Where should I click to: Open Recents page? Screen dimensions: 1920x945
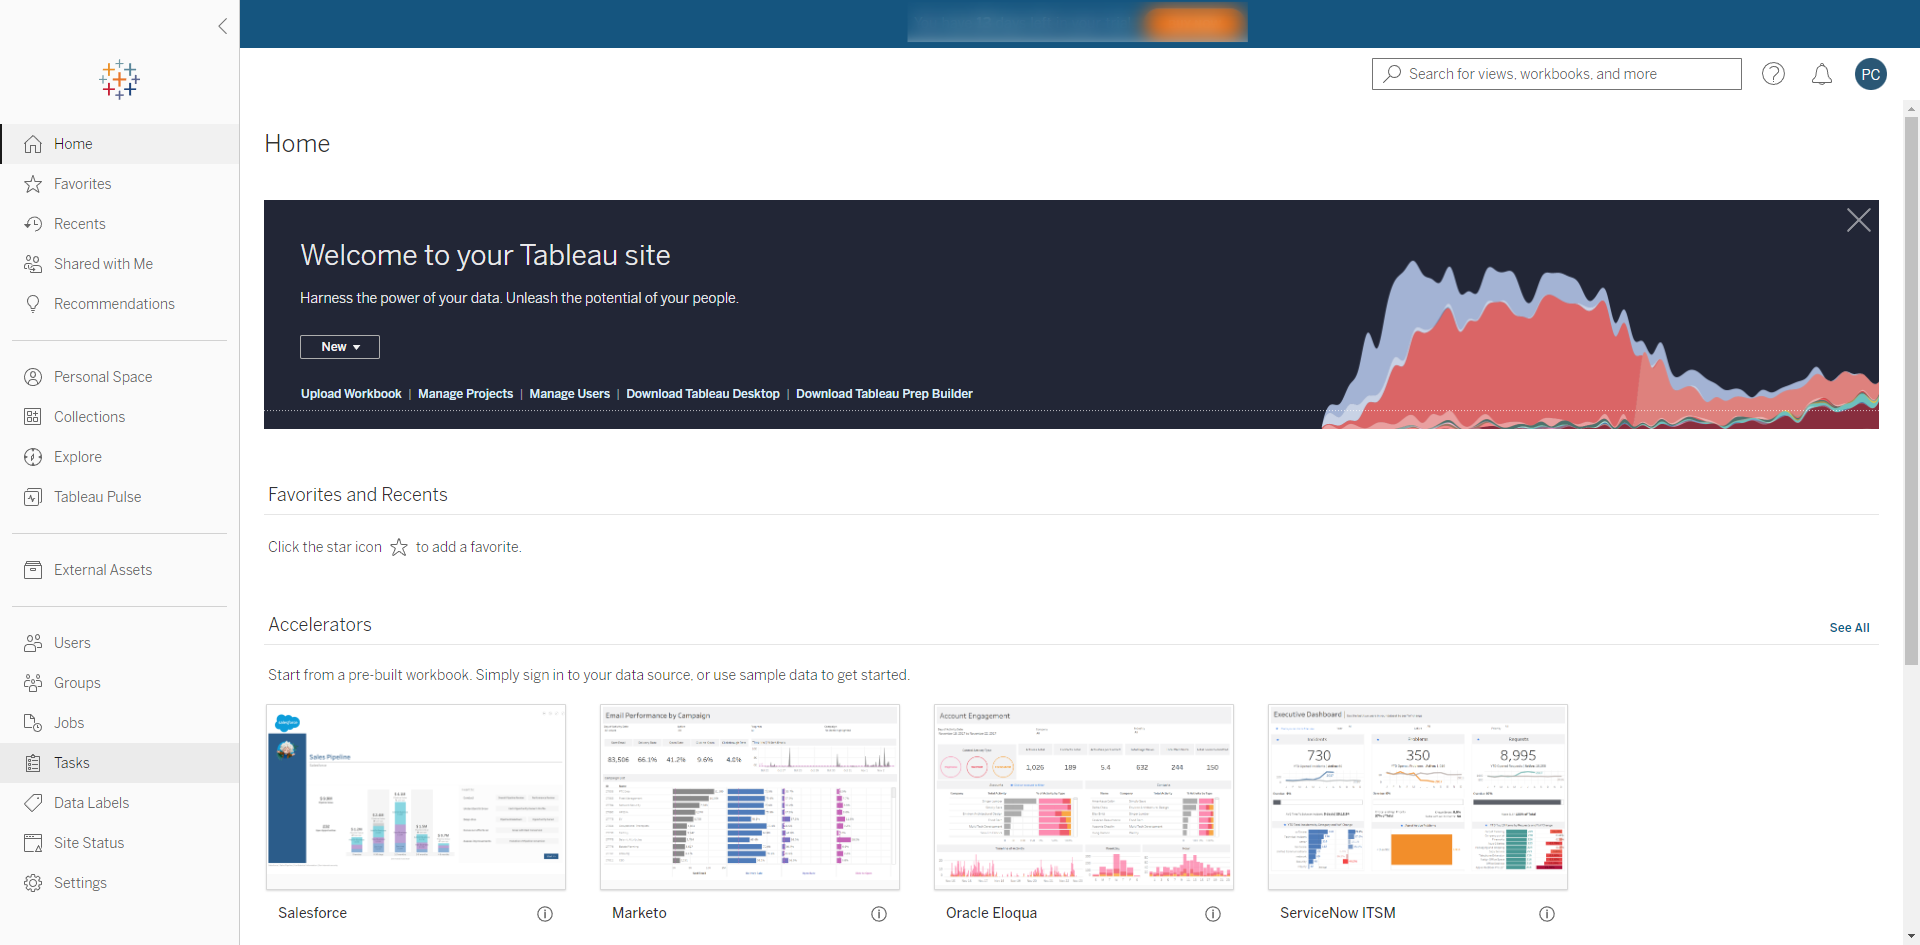click(120, 224)
